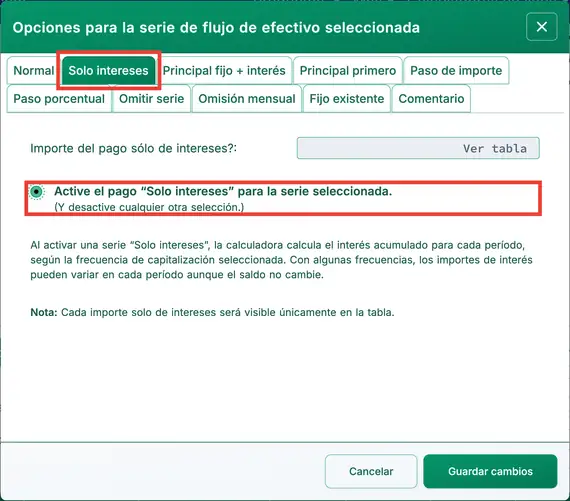
Task: Open the Comentario tab
Action: (x=431, y=99)
